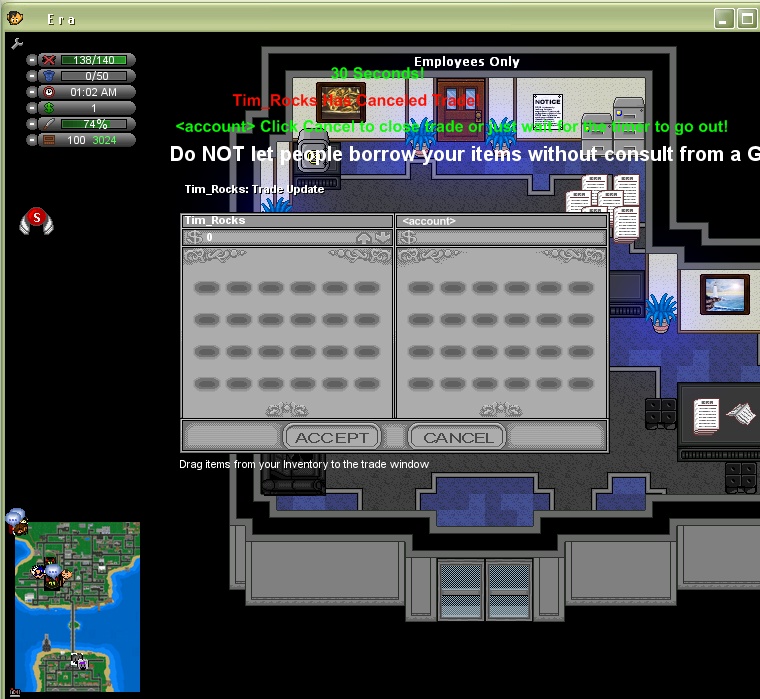This screenshot has height=699, width=760.
Task: Click the gold framed painting
Action: [341, 102]
